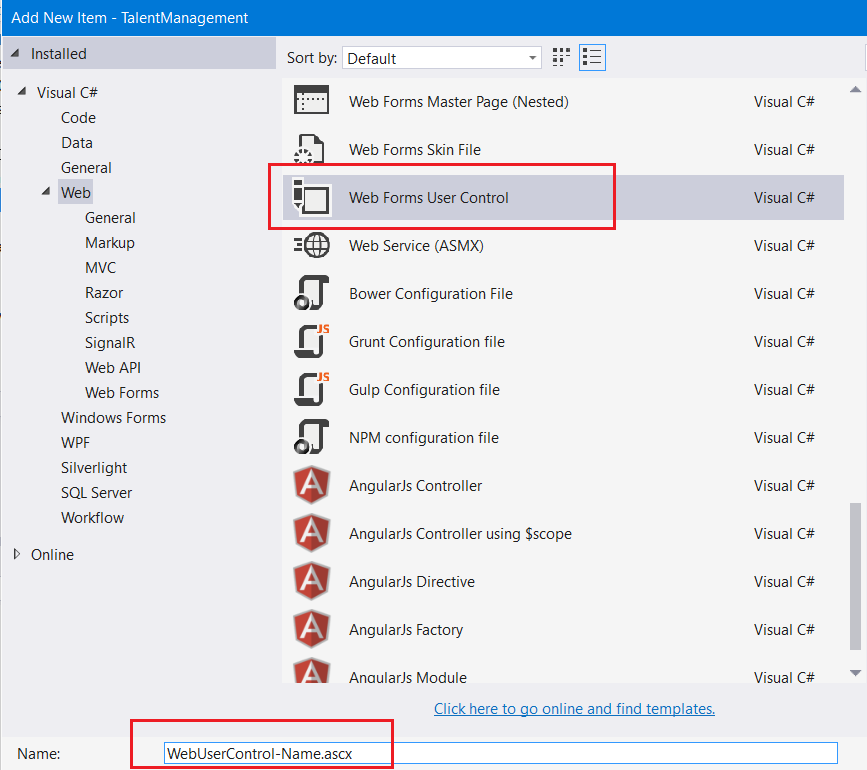Click the AngularJs Controller icon
Viewport: 867px width, 770px height.
coord(311,486)
